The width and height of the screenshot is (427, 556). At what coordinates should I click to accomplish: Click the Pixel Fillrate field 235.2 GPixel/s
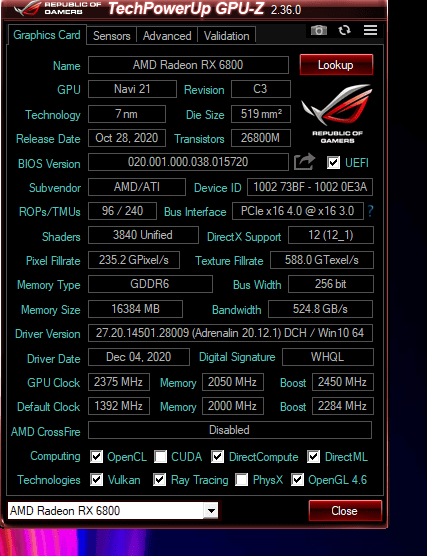point(134,260)
